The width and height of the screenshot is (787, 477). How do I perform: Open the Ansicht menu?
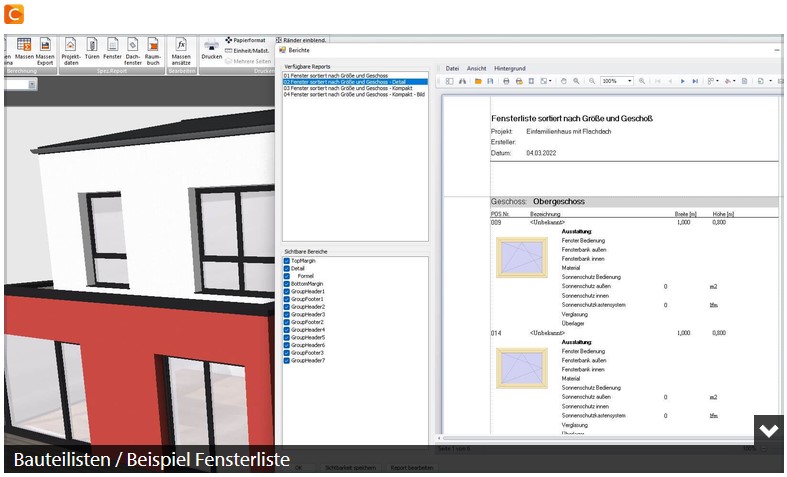(x=476, y=68)
